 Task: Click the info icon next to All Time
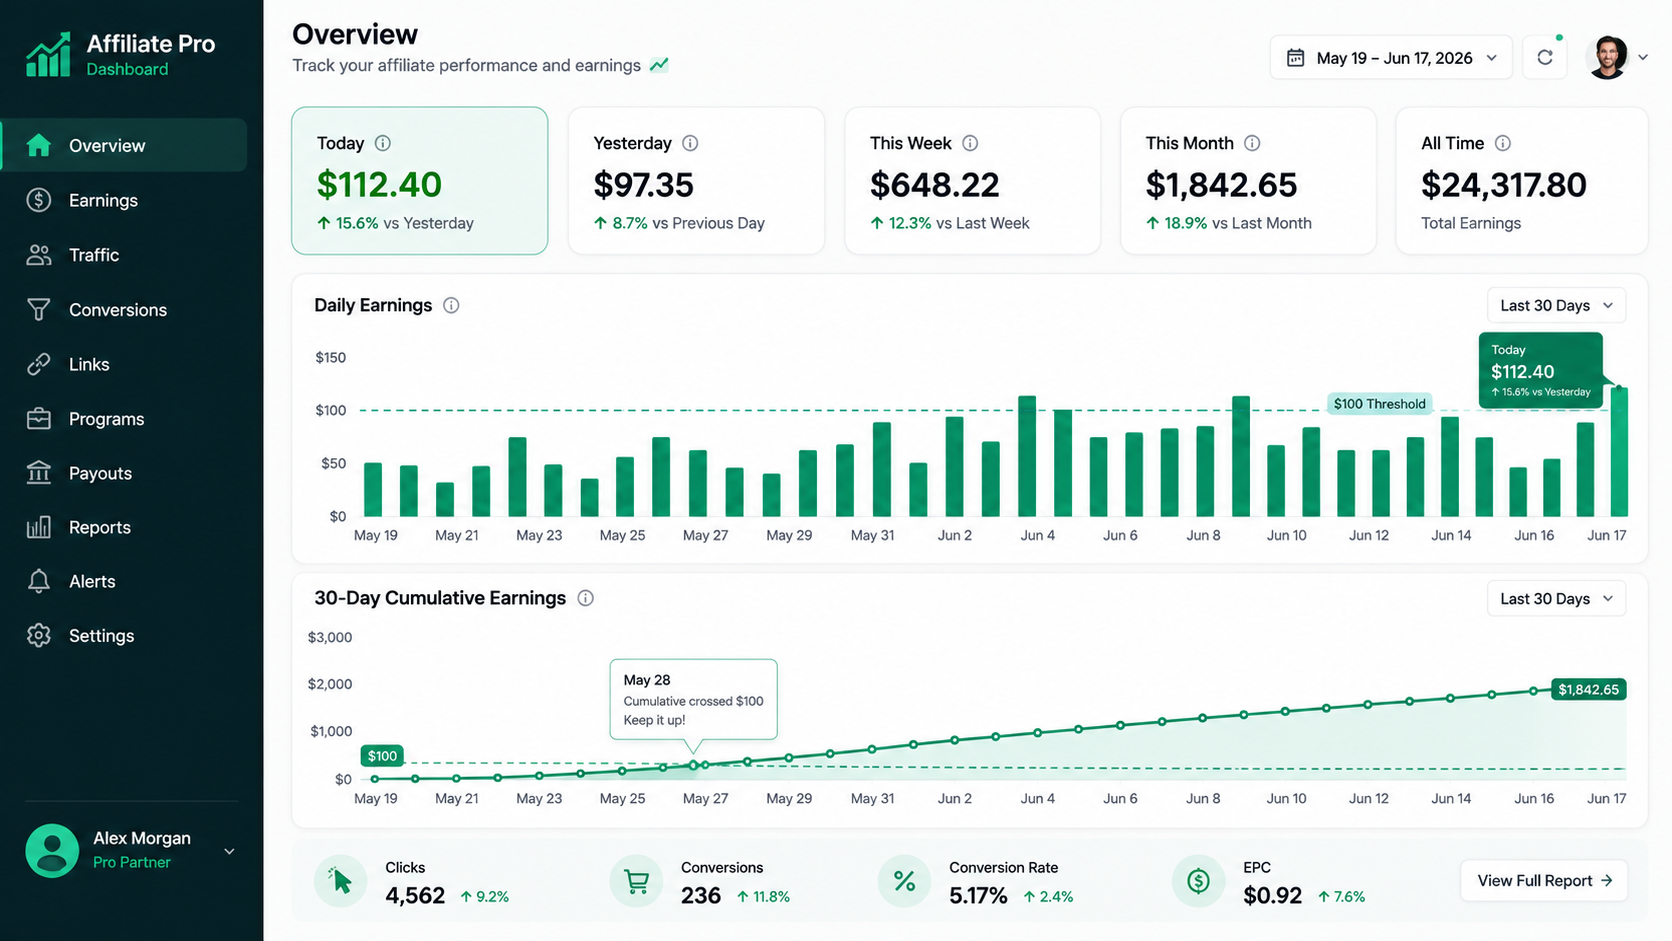pyautogui.click(x=1503, y=143)
